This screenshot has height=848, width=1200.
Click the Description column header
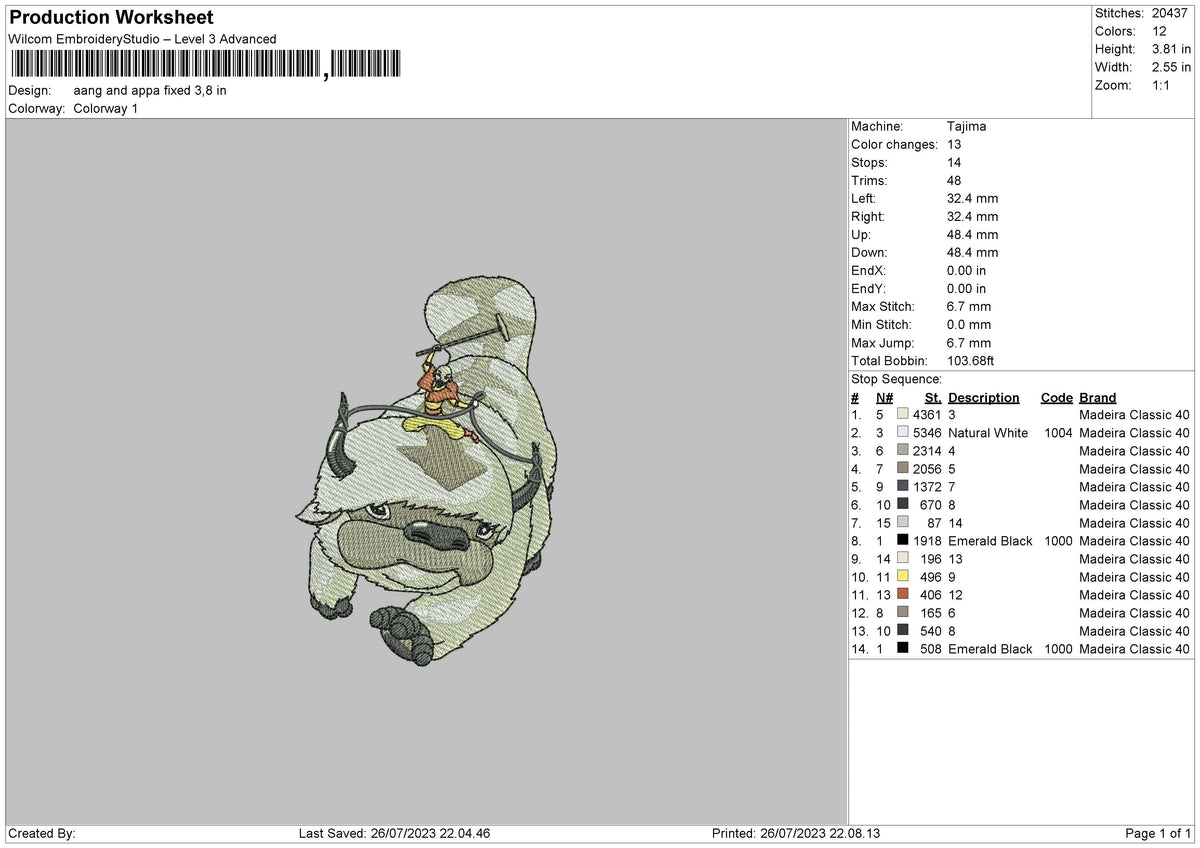[x=984, y=398]
